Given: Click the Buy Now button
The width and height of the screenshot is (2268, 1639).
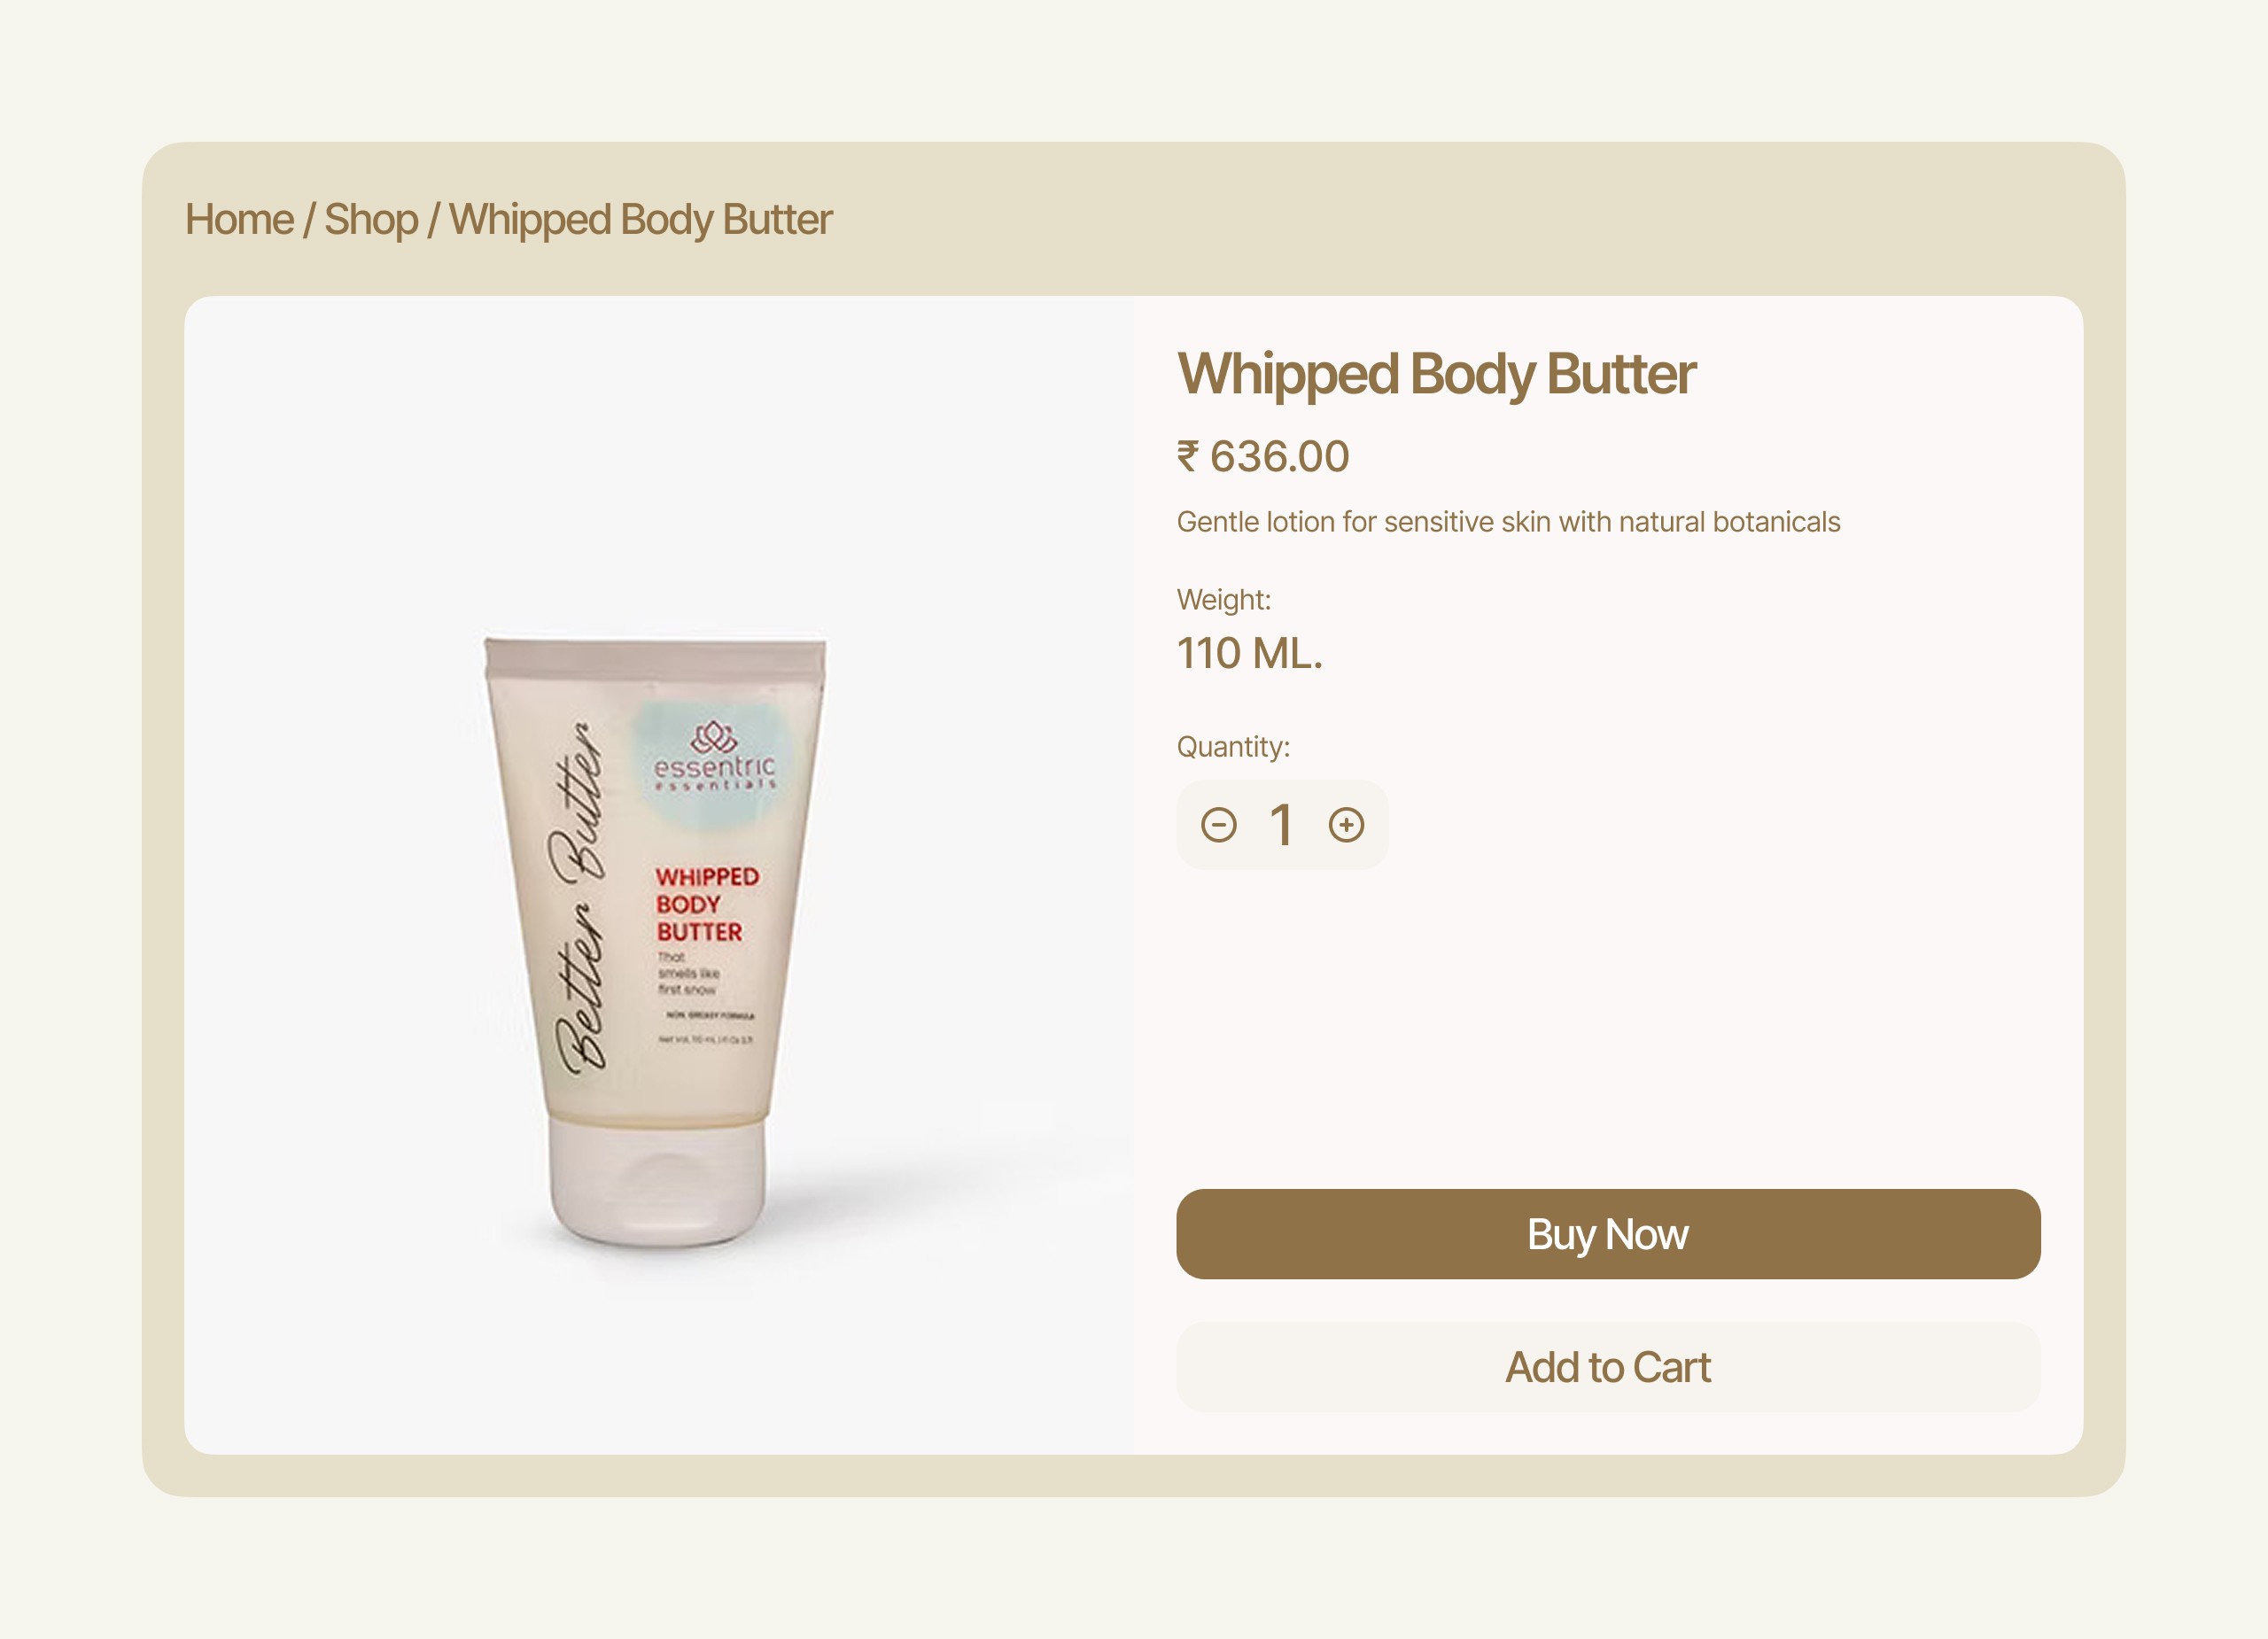Looking at the screenshot, I should click(x=1608, y=1234).
